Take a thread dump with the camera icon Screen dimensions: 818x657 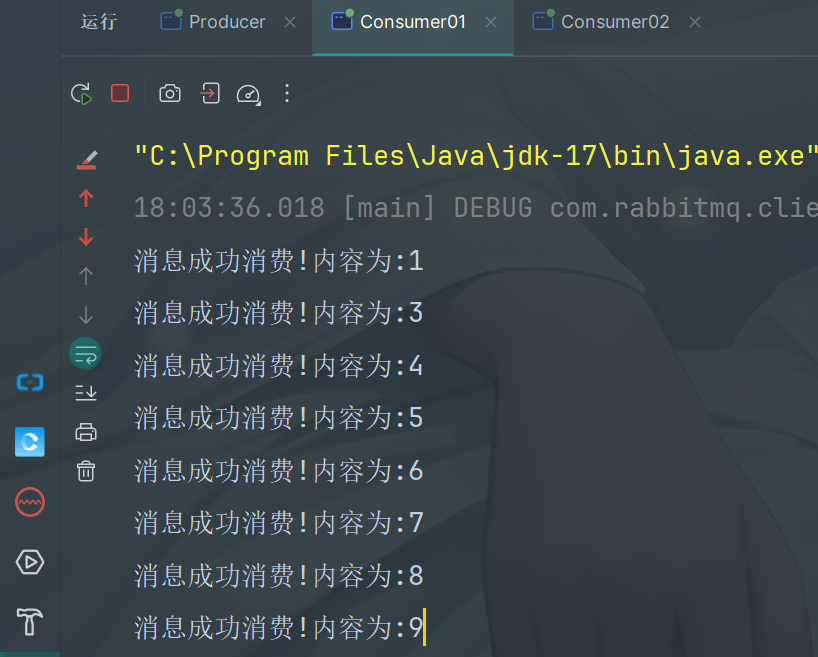click(170, 93)
